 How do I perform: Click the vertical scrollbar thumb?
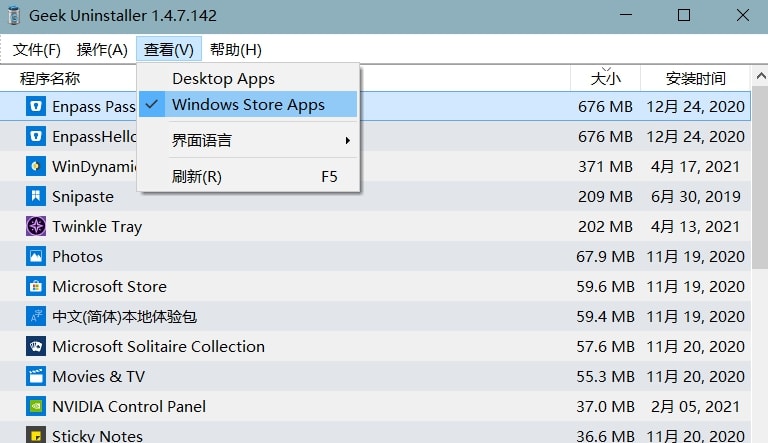760,176
